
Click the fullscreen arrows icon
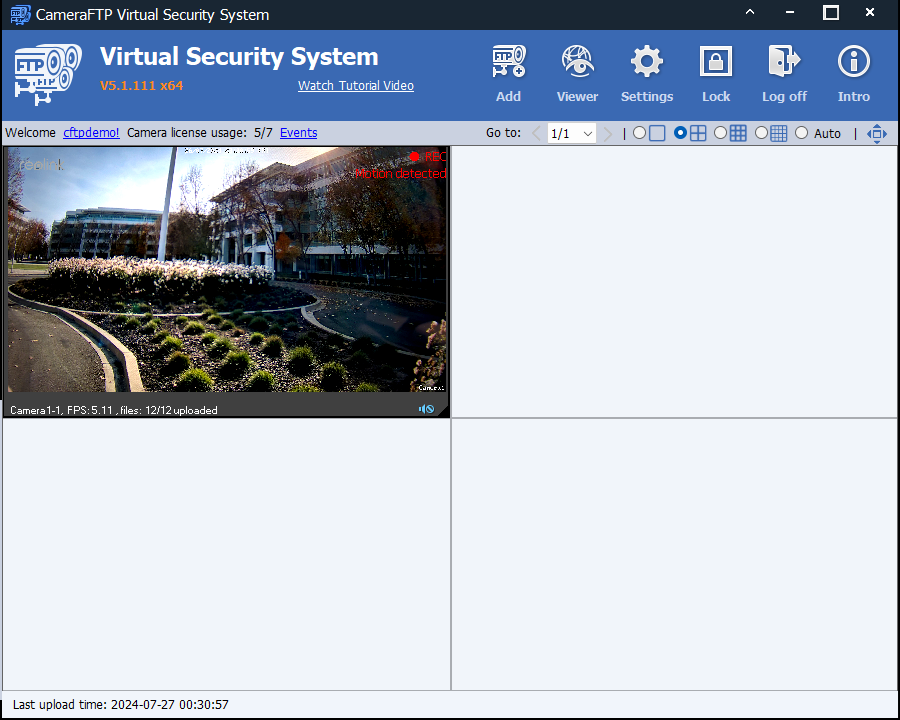tap(877, 133)
